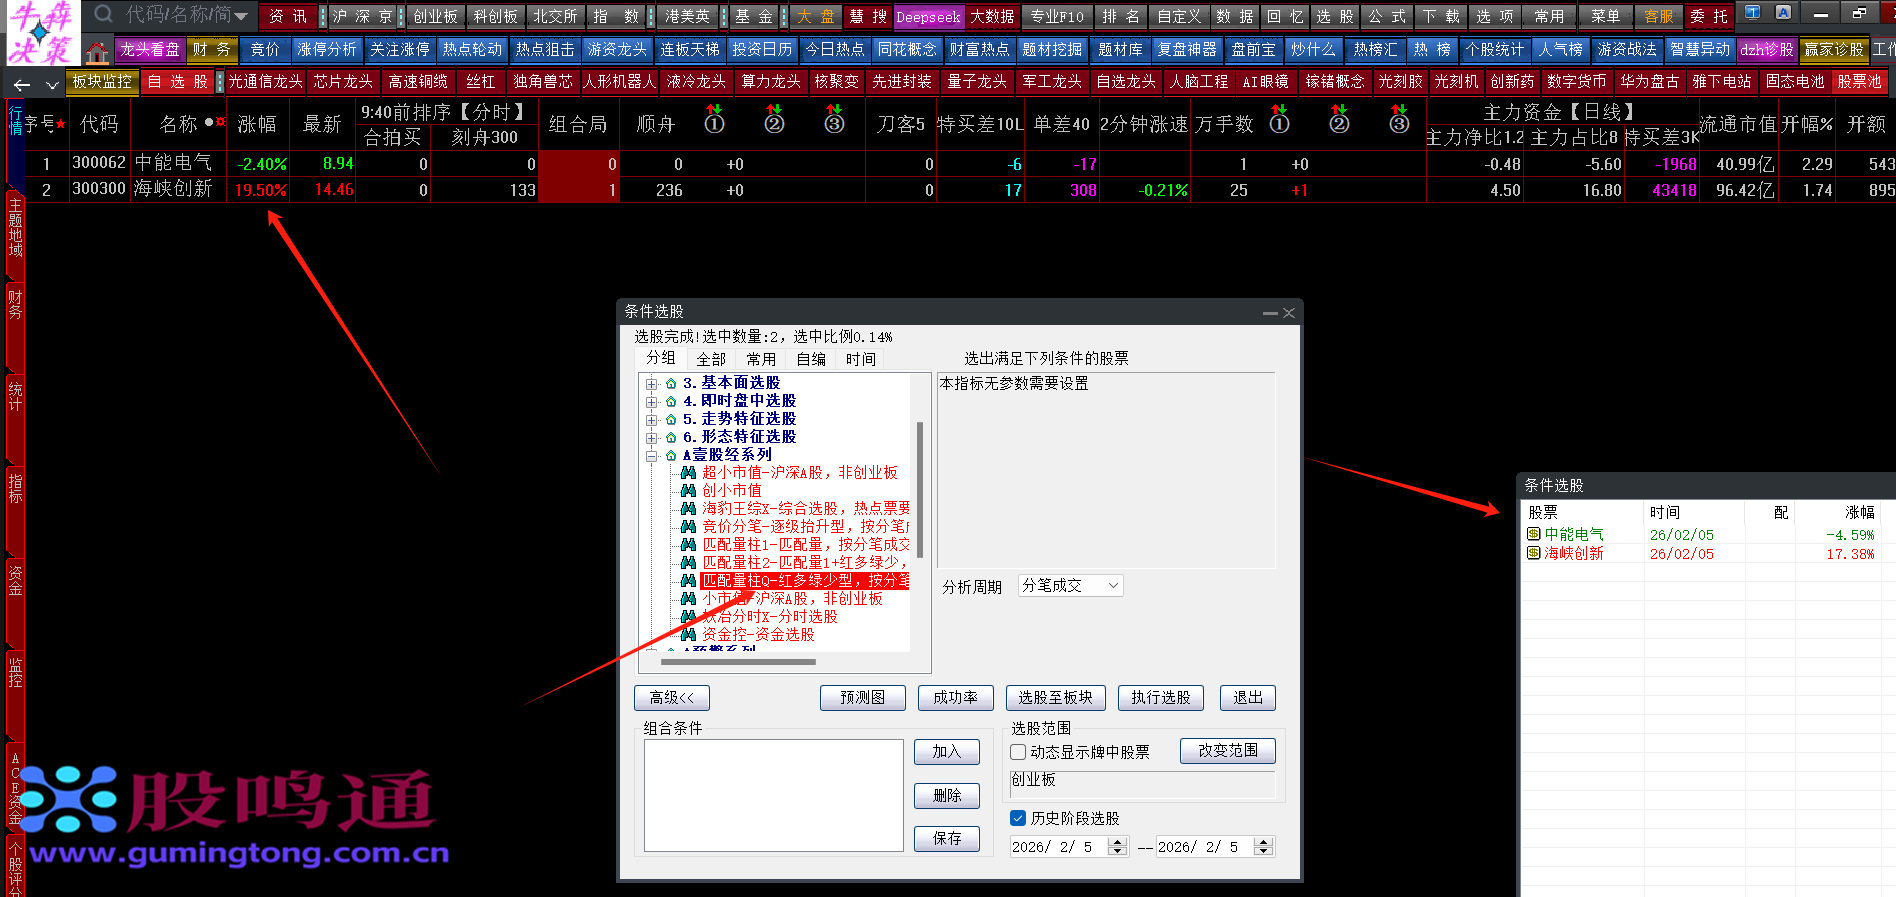Click start date field 2026/2/5

(x=1059, y=847)
